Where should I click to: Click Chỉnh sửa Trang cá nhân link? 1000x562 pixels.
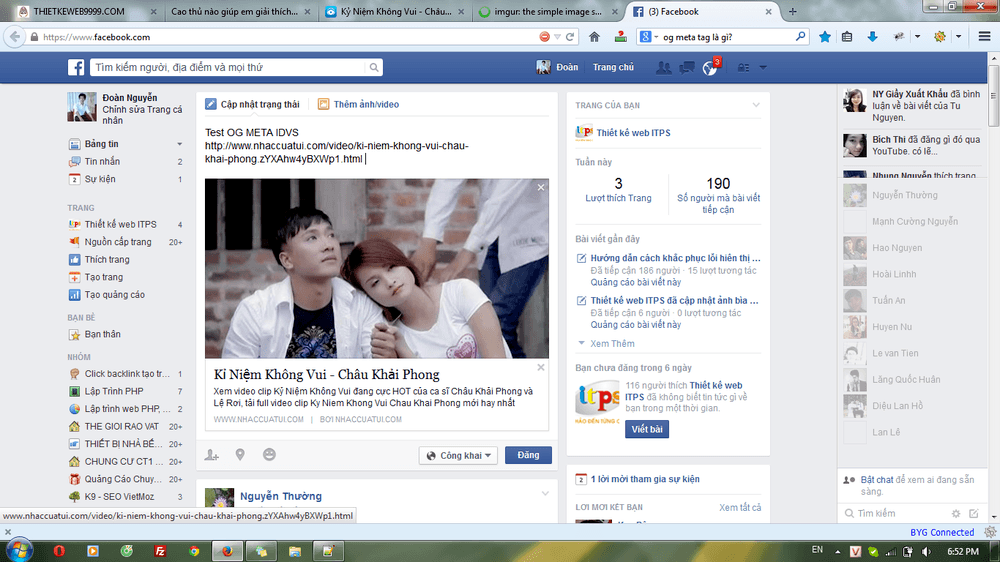[142, 115]
